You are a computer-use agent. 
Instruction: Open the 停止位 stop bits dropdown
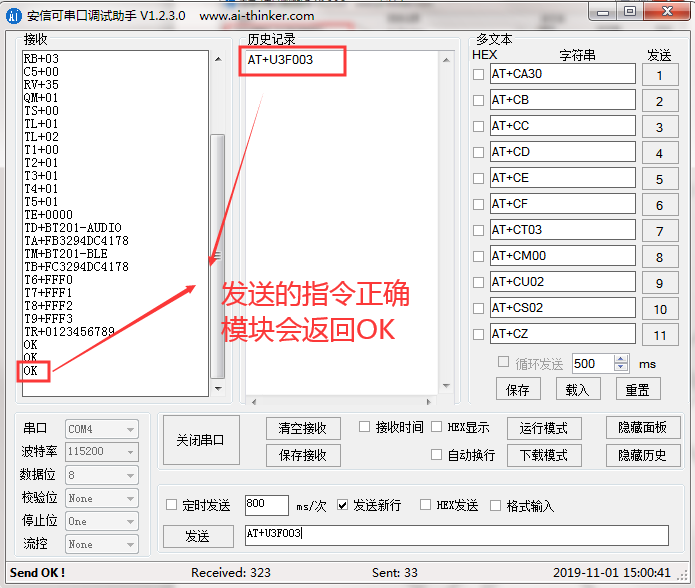[102, 522]
